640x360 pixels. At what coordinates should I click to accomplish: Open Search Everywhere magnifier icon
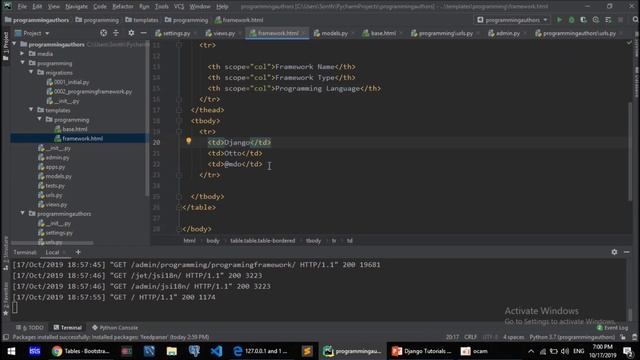click(x=635, y=20)
